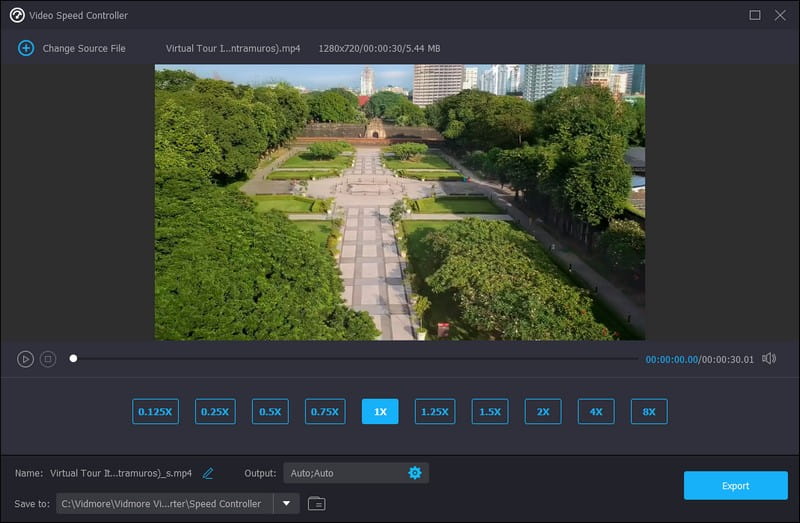The image size is (800, 523).
Task: Select 4X speed
Action: 596,411
